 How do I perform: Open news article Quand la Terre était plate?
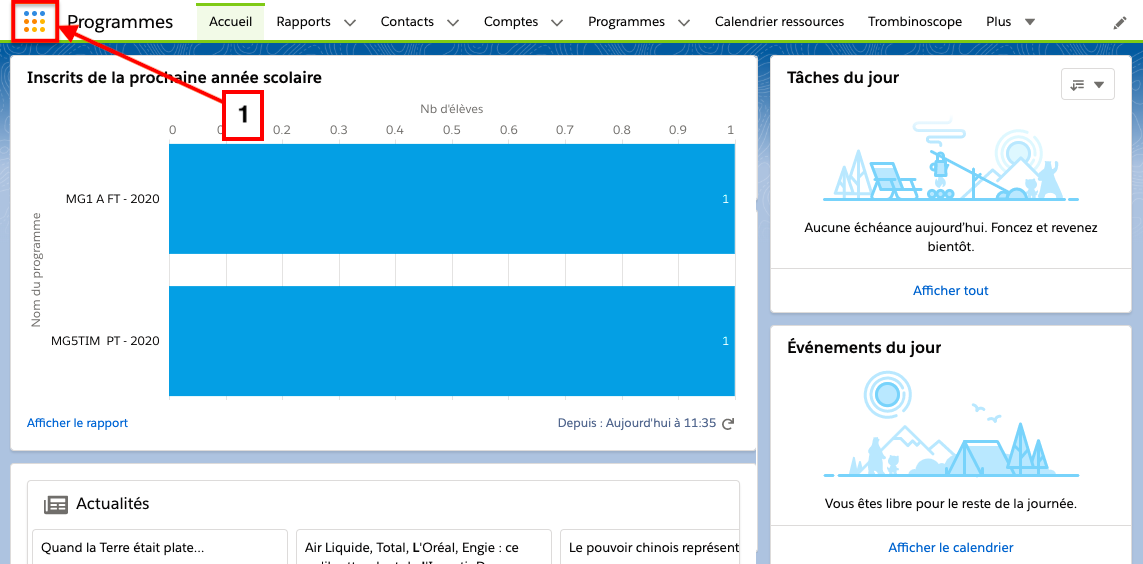click(123, 548)
